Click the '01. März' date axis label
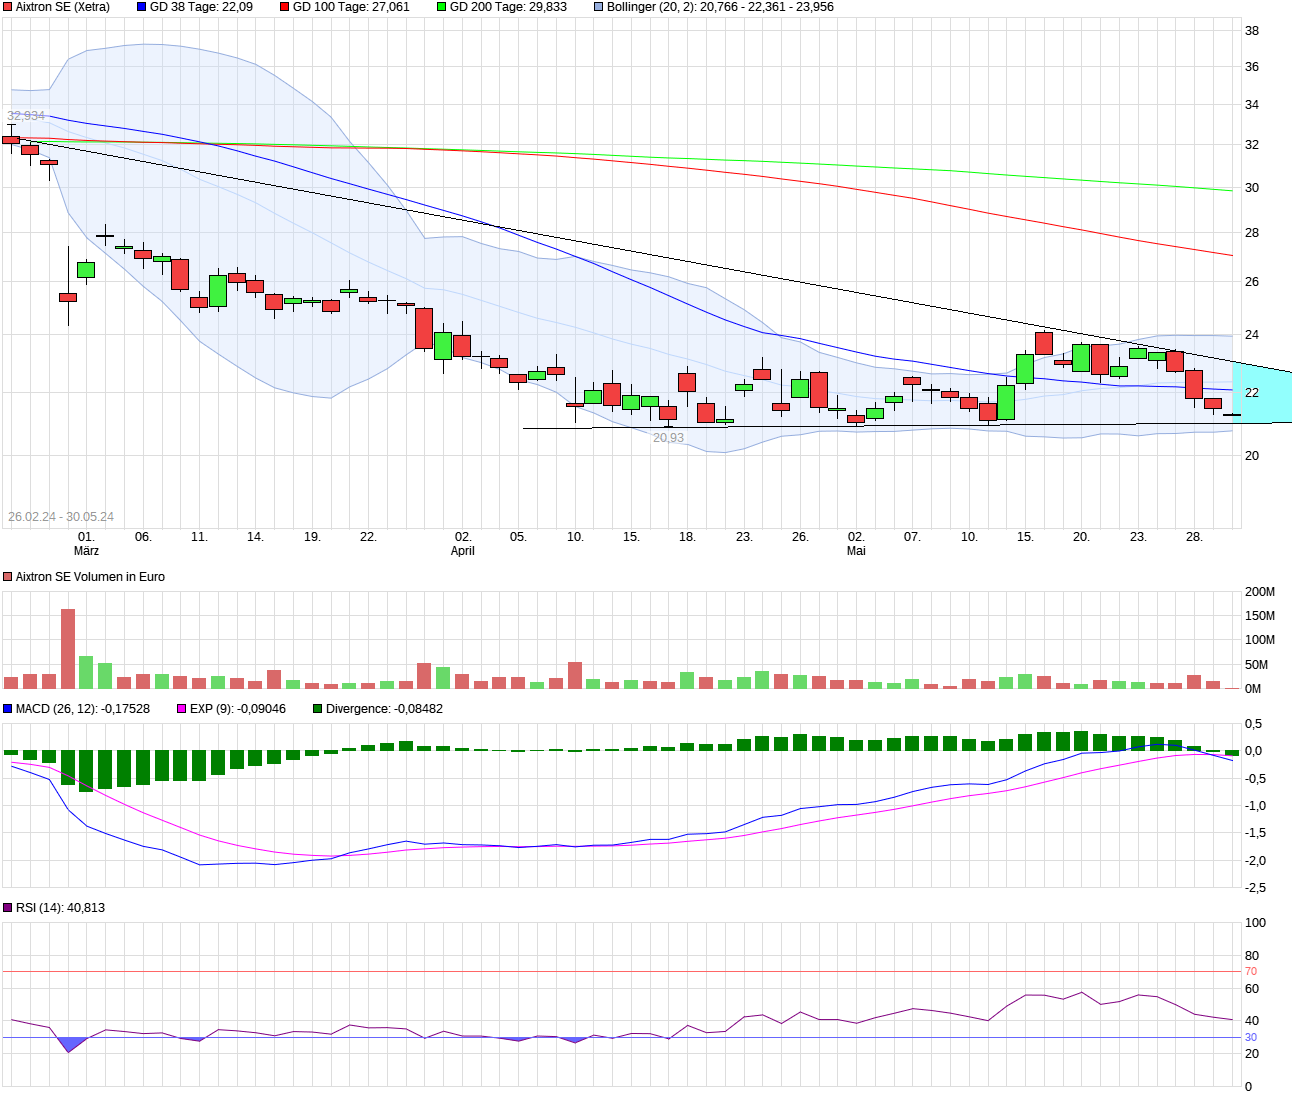The width and height of the screenshot is (1292, 1100). (87, 544)
